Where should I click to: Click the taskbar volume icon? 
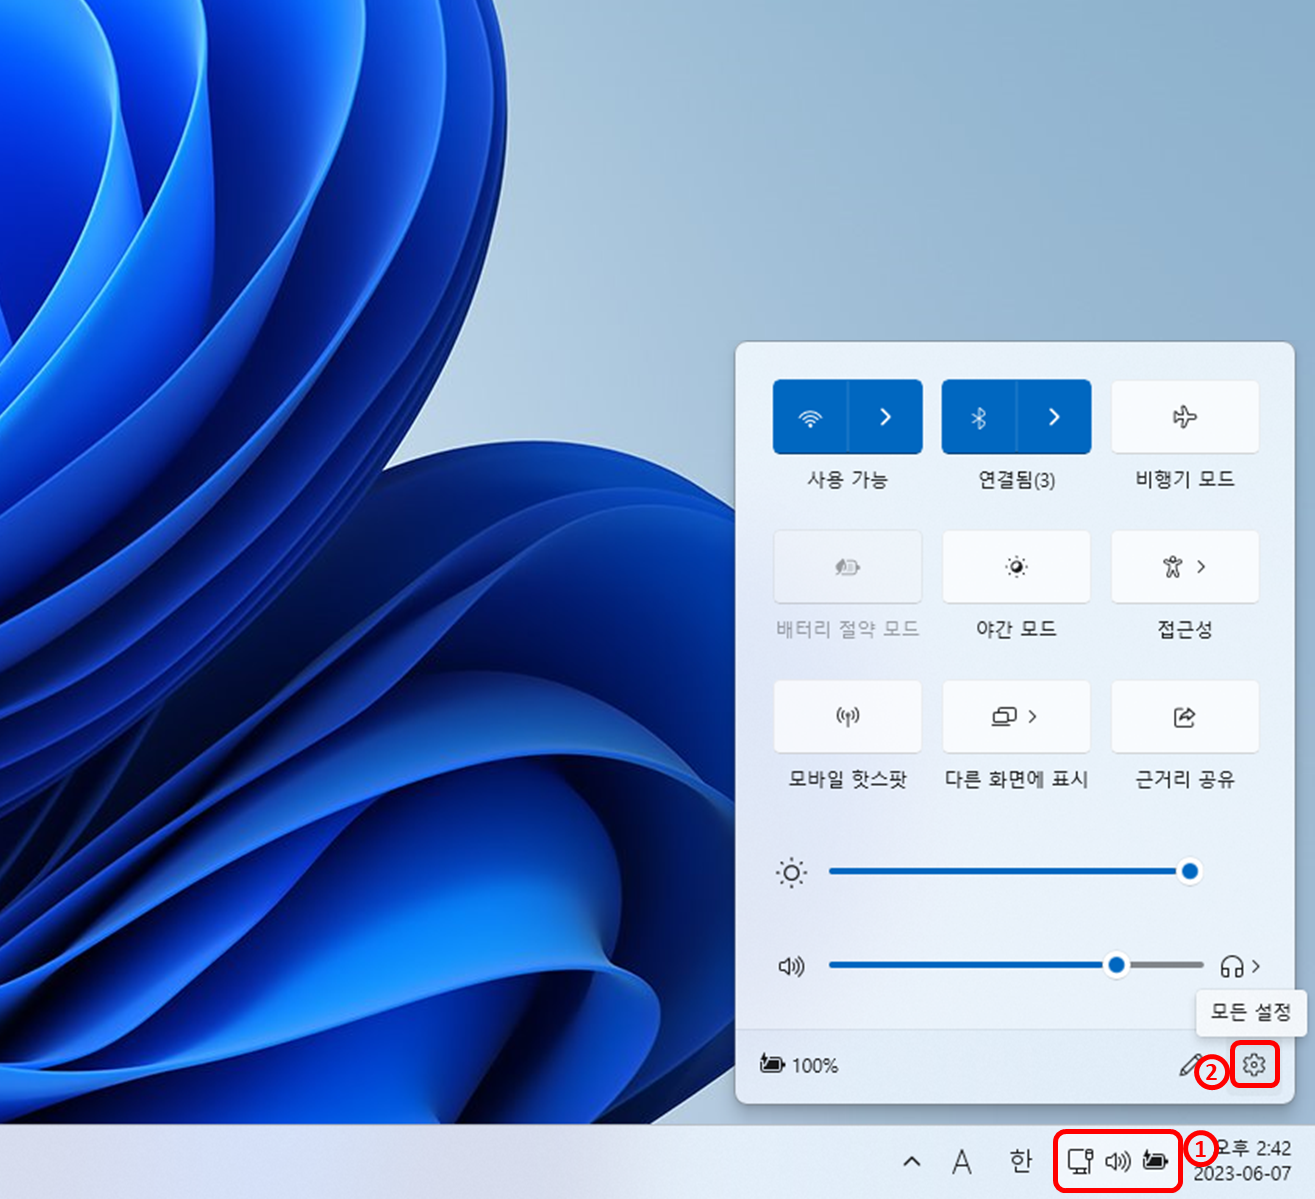pyautogui.click(x=1118, y=1161)
